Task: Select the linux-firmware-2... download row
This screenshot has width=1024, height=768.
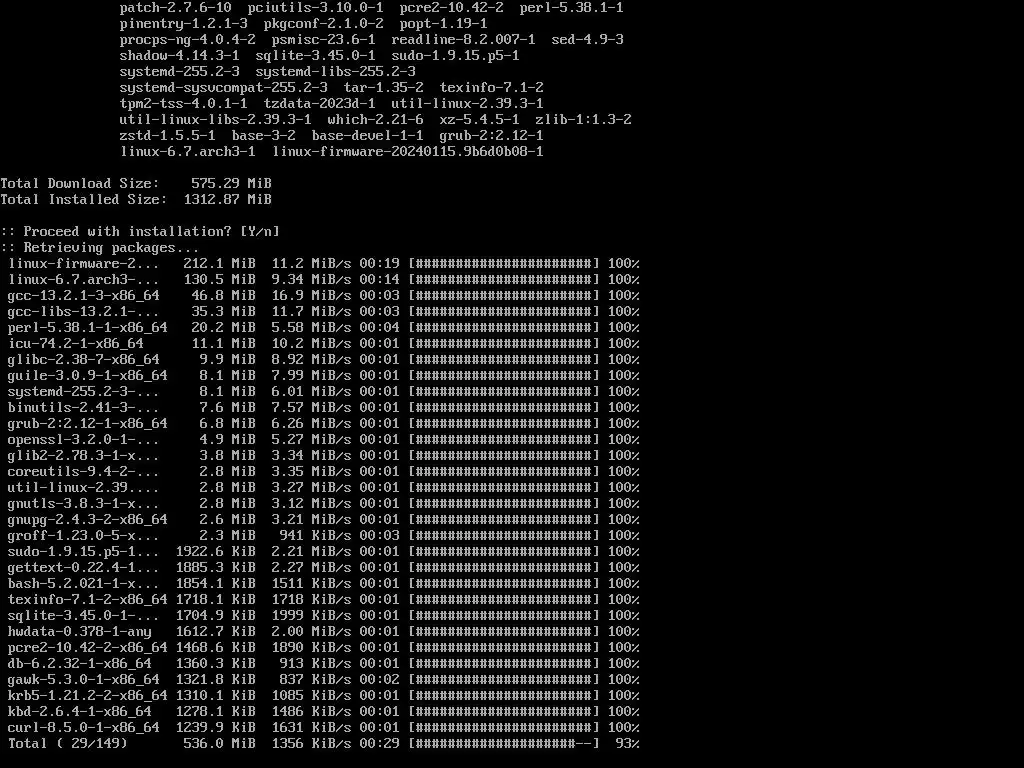Action: [323, 263]
